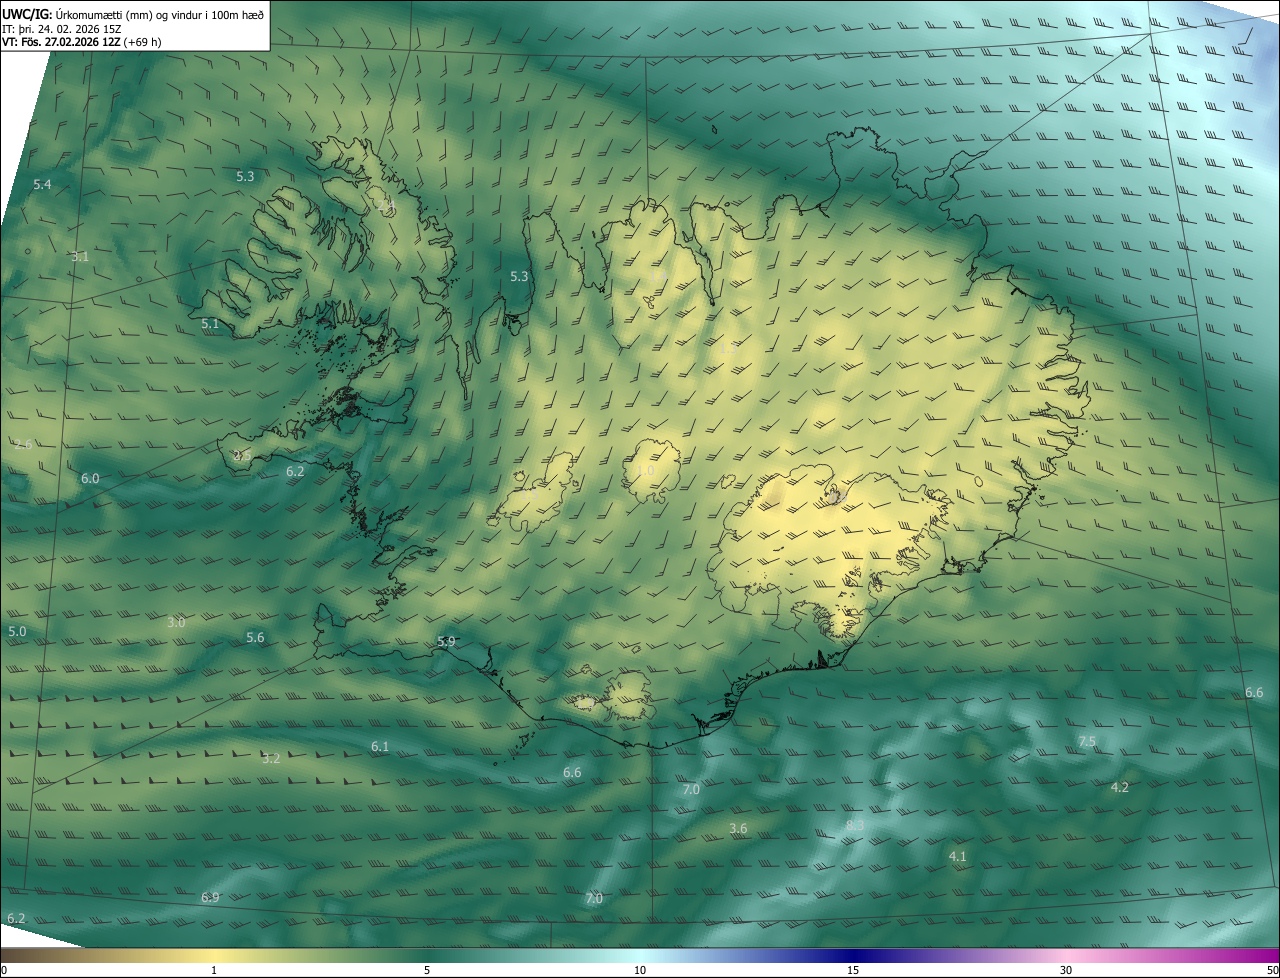Click the 6.0 value label
This screenshot has width=1280, height=978.
[90, 479]
